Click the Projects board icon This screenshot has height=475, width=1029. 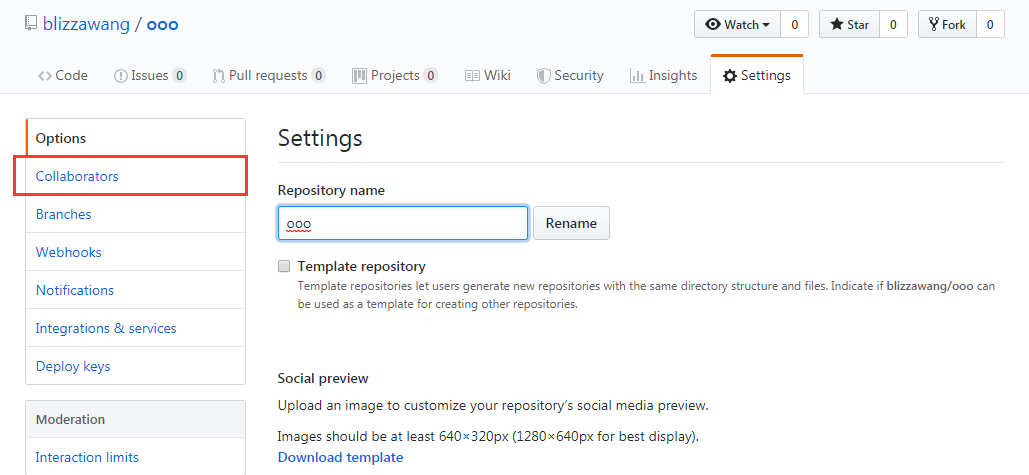[x=359, y=76]
